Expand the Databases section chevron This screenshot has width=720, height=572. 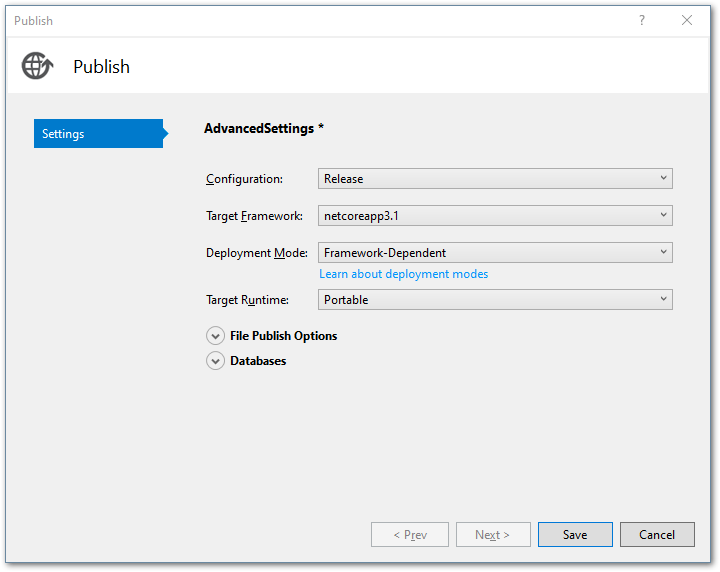[x=215, y=361]
